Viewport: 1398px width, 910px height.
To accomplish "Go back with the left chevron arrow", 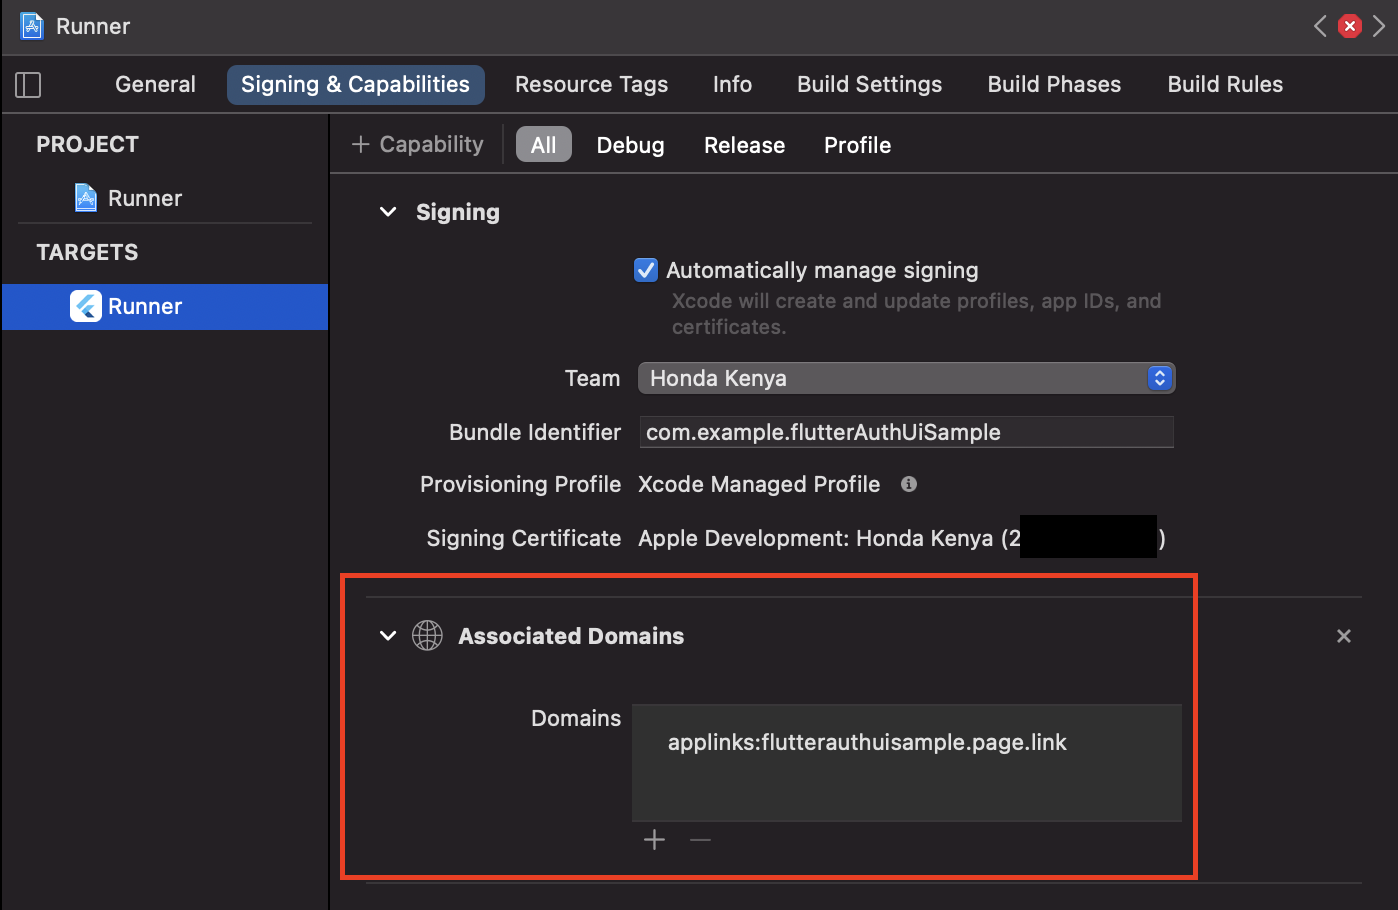I will (x=1320, y=26).
